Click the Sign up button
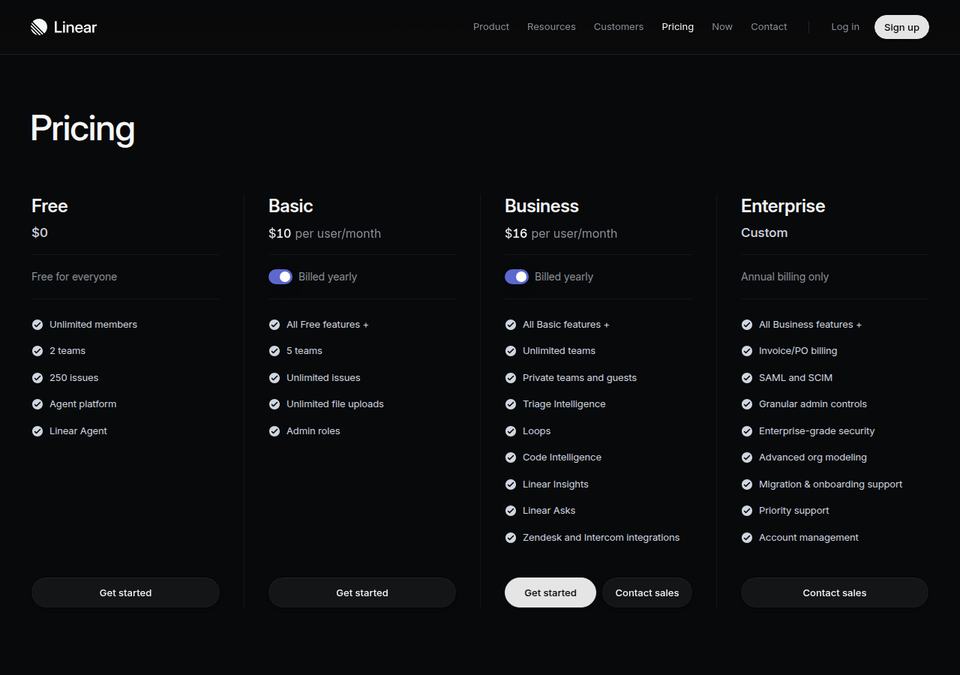This screenshot has height=675, width=960. click(x=901, y=27)
